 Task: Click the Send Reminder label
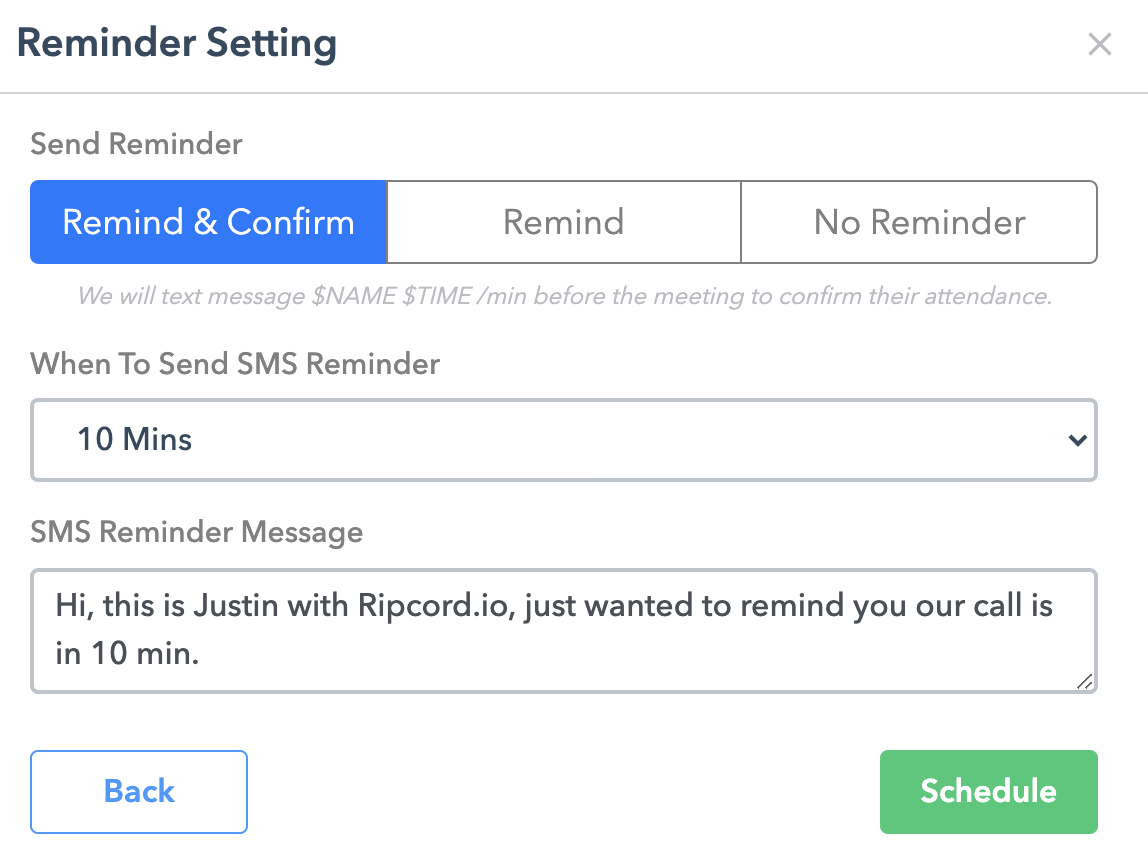click(136, 144)
